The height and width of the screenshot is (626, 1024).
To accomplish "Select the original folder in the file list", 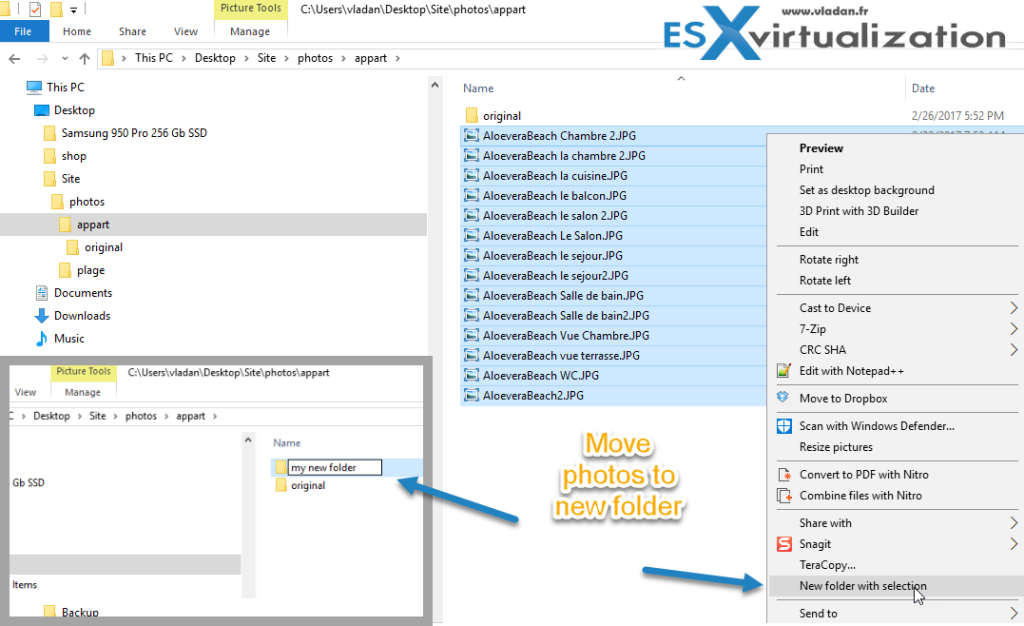I will [502, 116].
